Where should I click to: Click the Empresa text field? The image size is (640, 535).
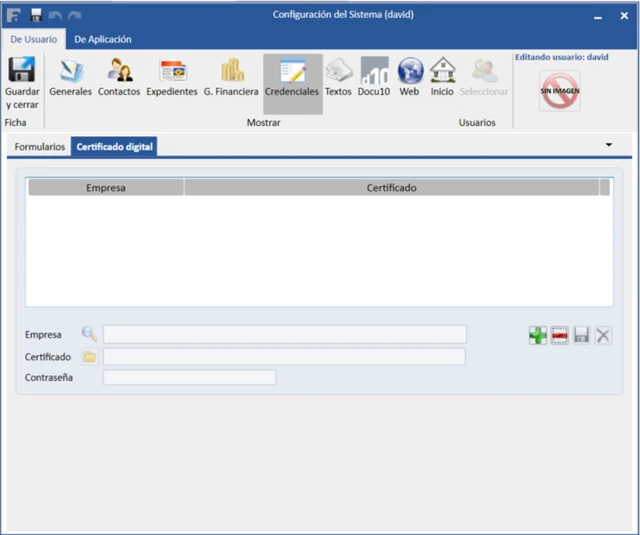(284, 334)
